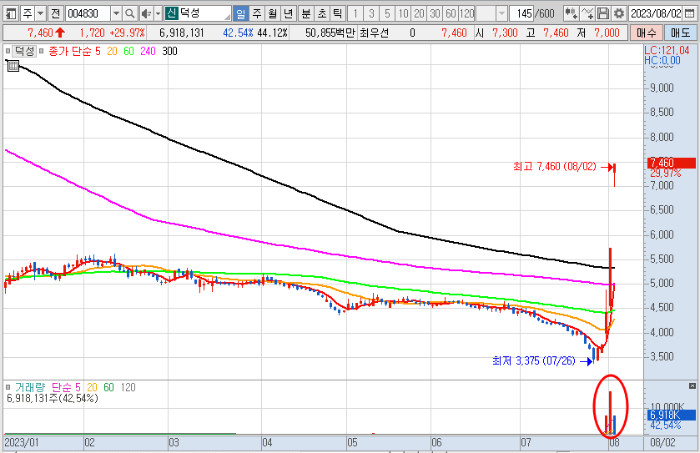Image resolution: width=700 pixels, height=453 pixels.
Task: Select the 주 weekly chart period
Action: click(257, 14)
